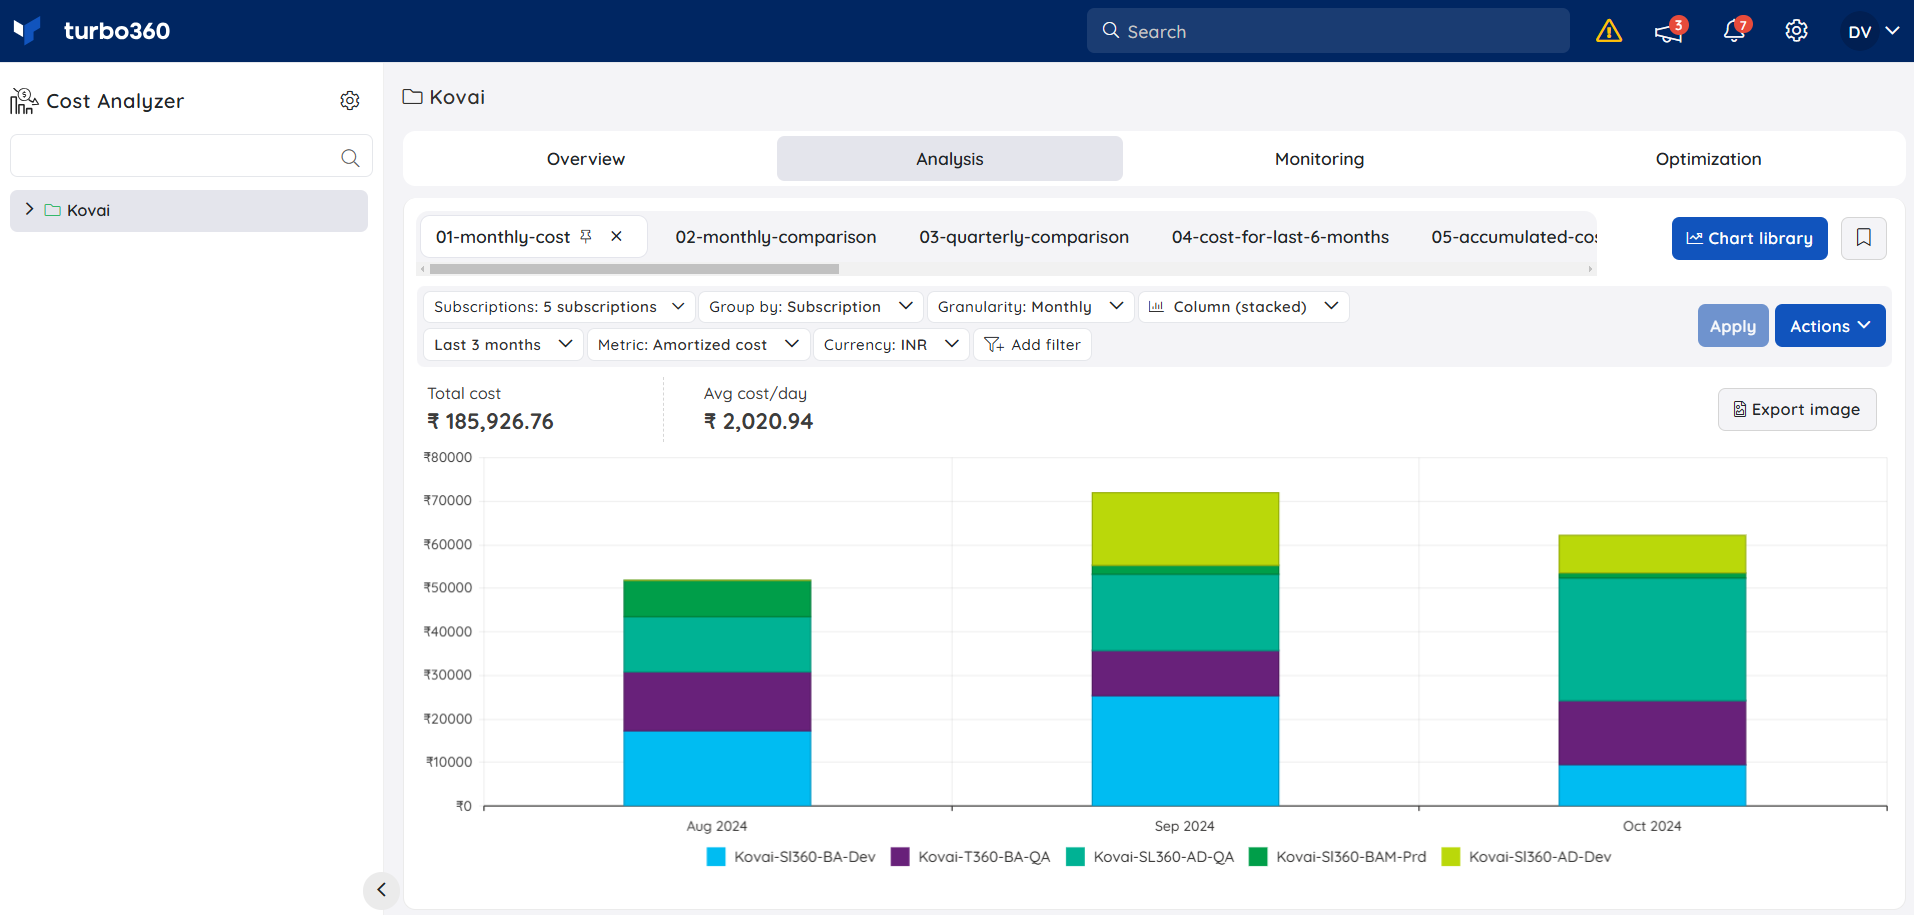This screenshot has height=915, width=1914.
Task: Toggle Kovai-SI360-BA-Dev legend series
Action: (791, 857)
